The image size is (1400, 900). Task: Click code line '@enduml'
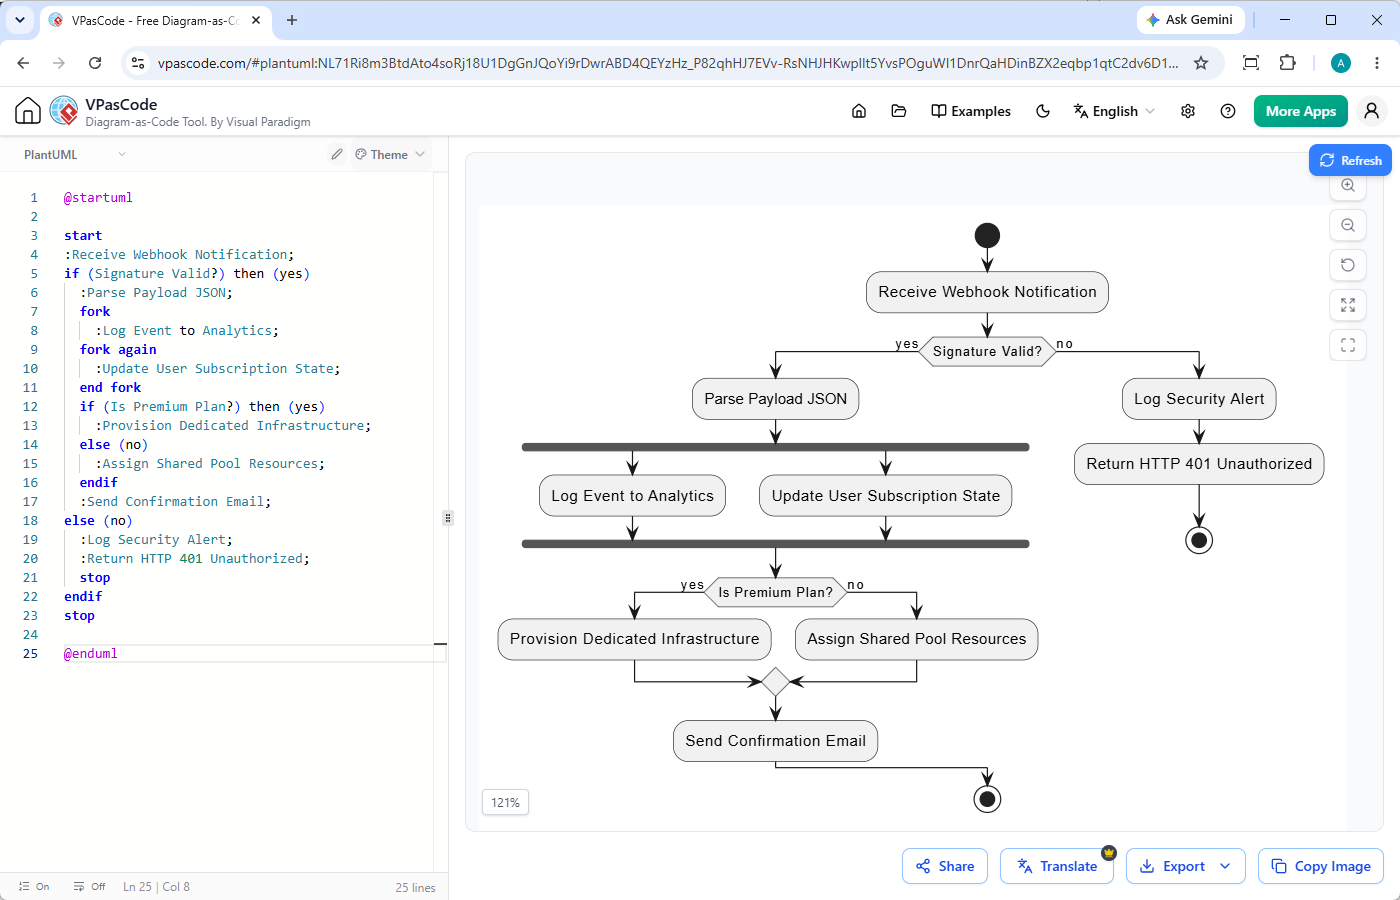90,653
